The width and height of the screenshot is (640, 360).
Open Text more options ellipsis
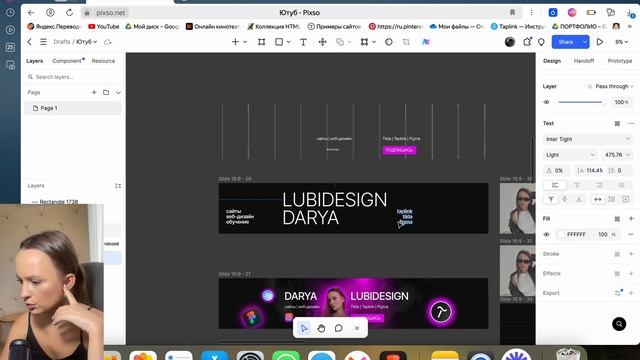coord(631,123)
